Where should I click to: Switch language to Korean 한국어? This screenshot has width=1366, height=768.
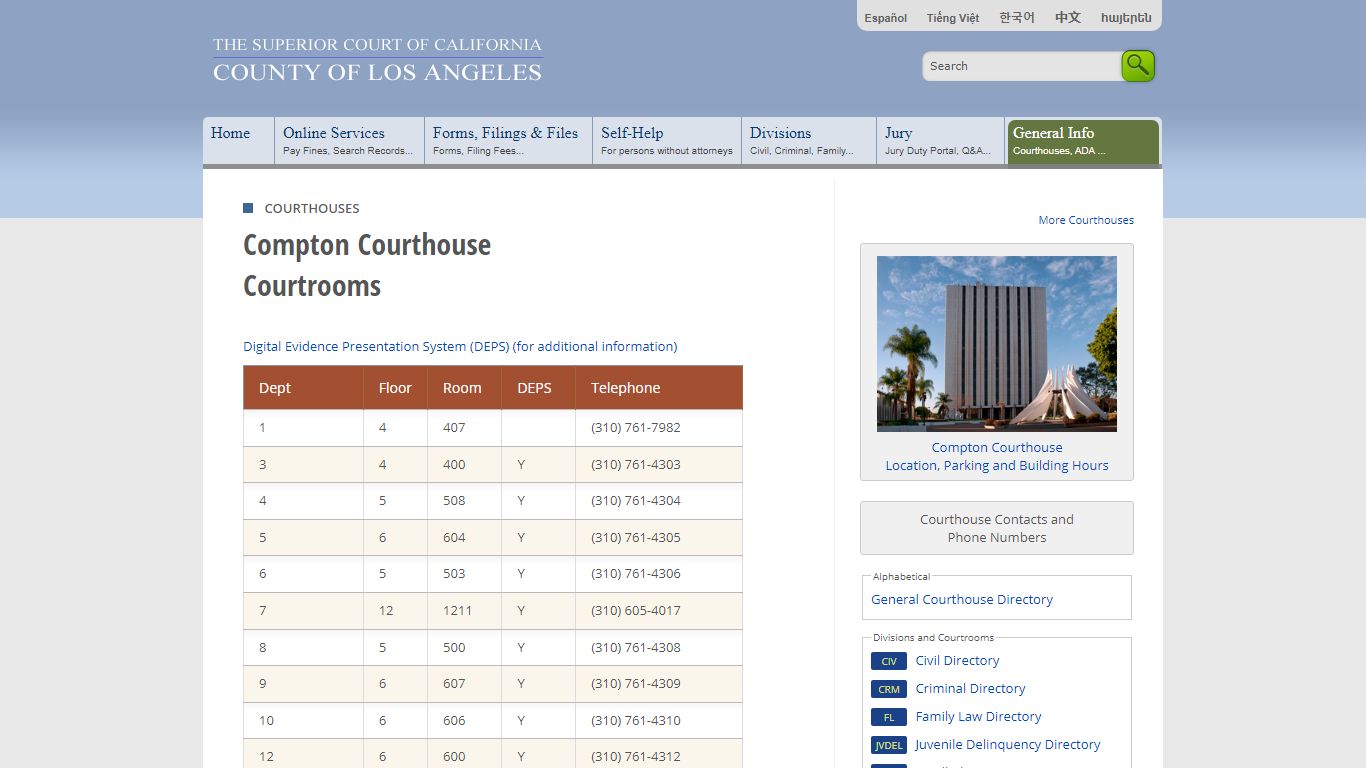click(x=1017, y=18)
